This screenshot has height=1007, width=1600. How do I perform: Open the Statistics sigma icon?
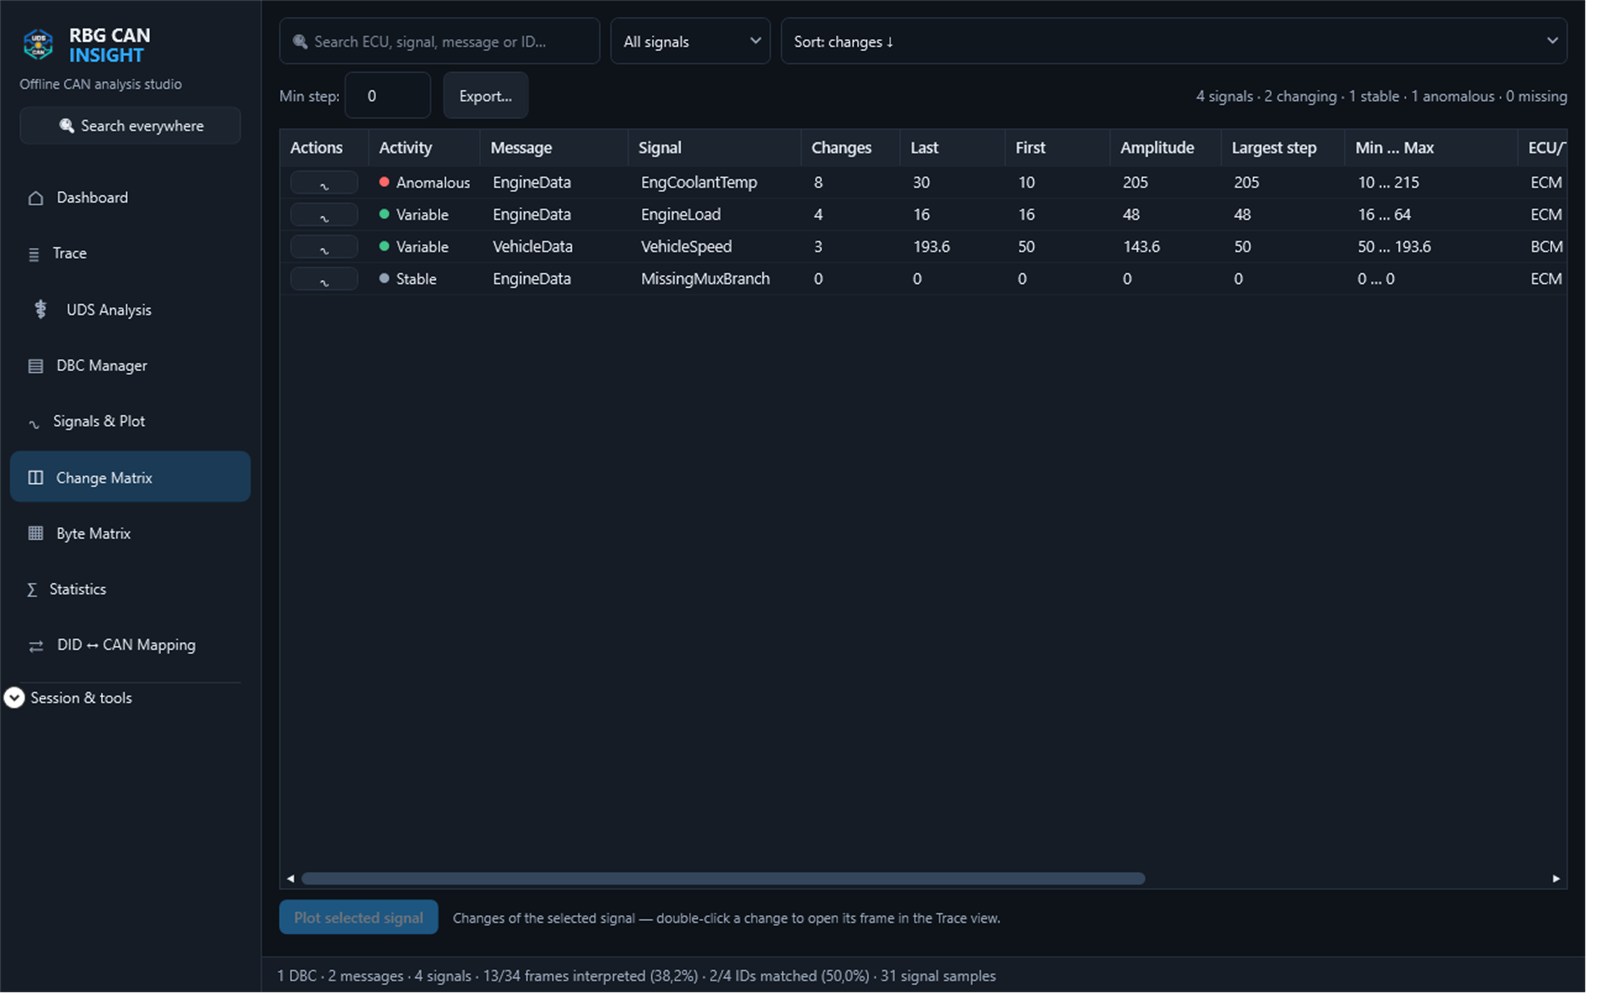pyautogui.click(x=32, y=591)
